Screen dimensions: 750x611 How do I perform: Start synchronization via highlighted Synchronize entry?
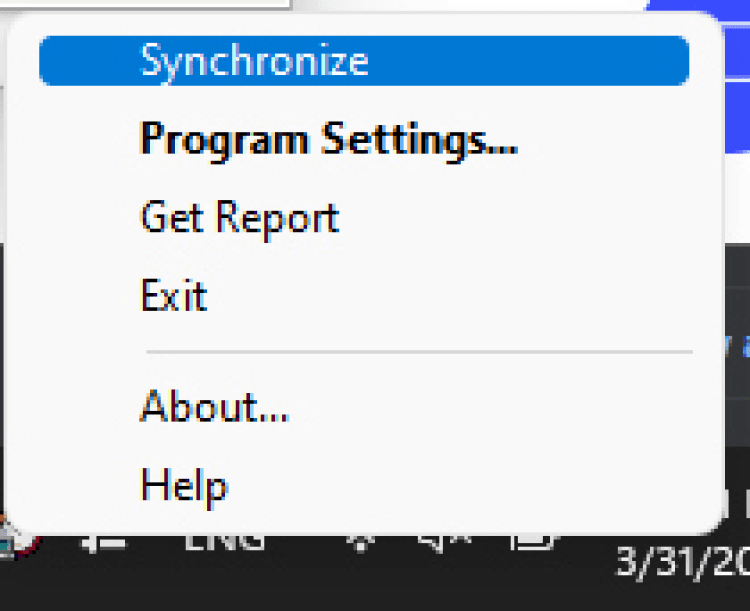click(x=363, y=61)
